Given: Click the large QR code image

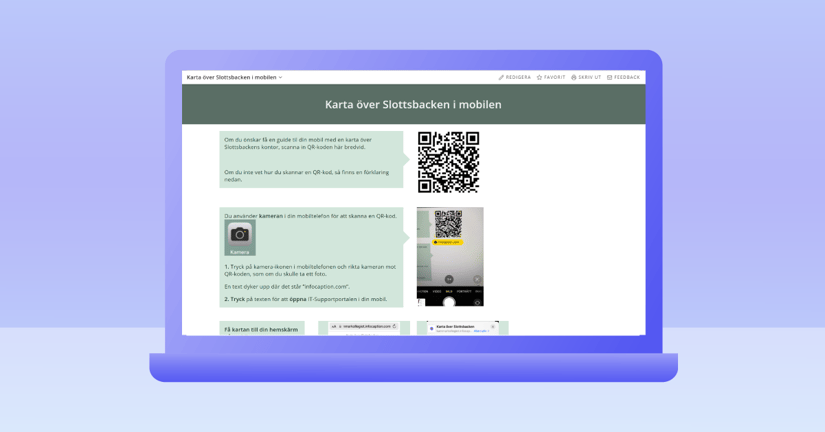Looking at the screenshot, I should (448, 162).
